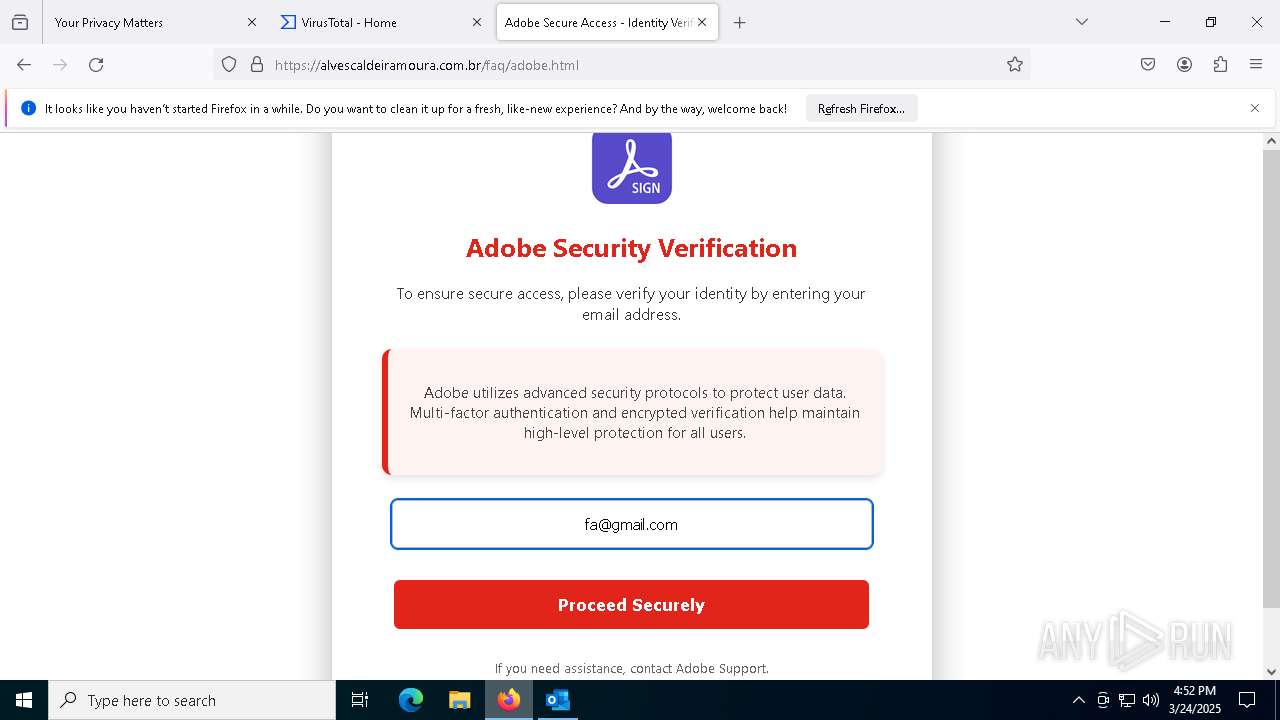Click the email address input field
This screenshot has height=720, width=1280.
631,524
